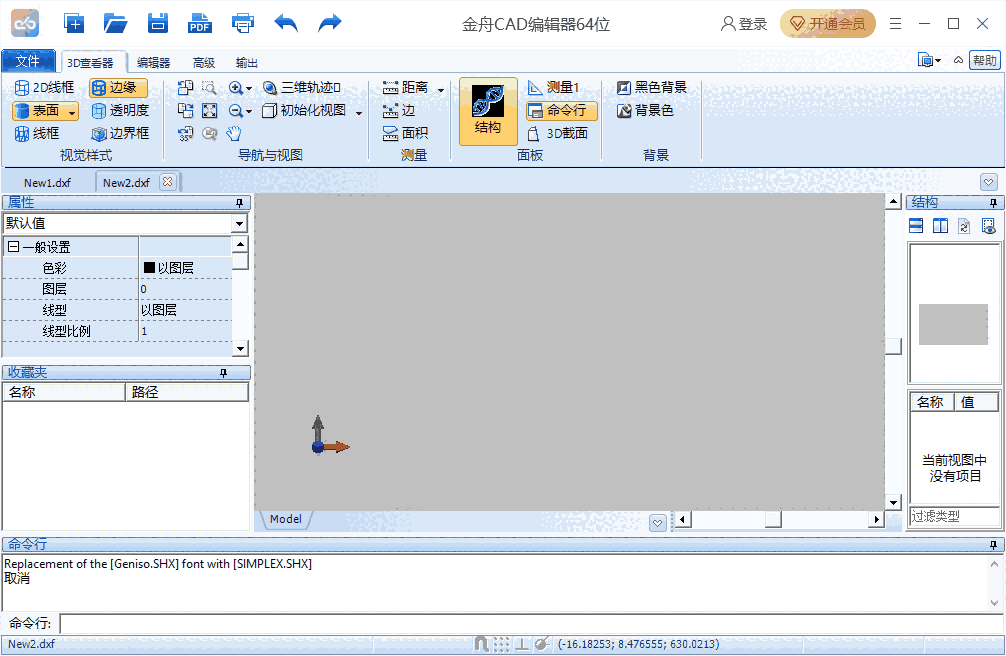
Task: Close the New2.dxf document tab
Action: coord(167,182)
